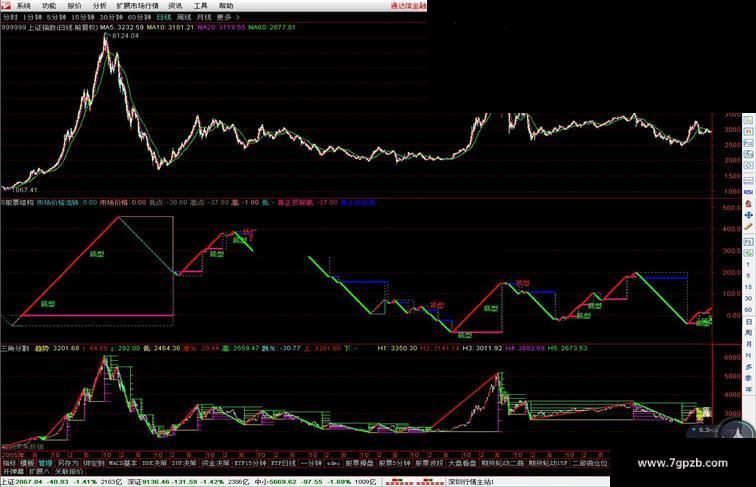Click the RSI indicator sidebar icon
This screenshot has height=487, width=756.
click(749, 192)
